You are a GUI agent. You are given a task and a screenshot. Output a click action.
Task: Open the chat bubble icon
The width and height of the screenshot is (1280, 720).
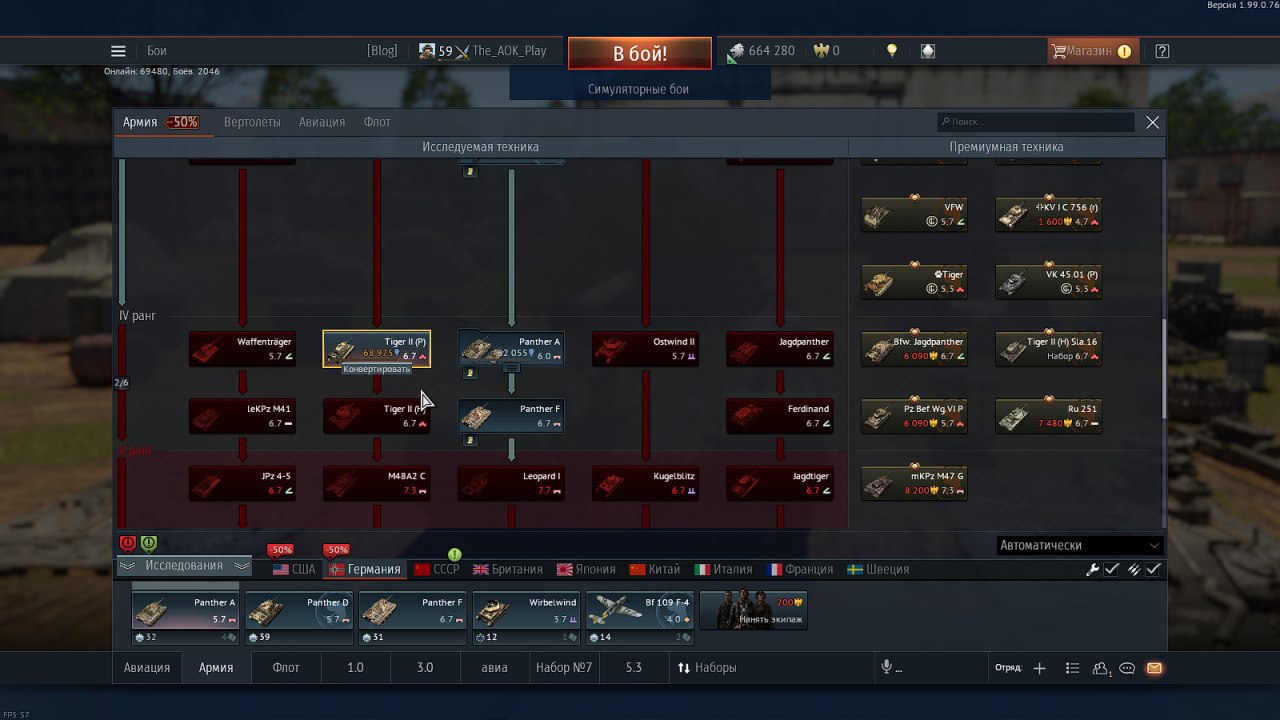[x=1127, y=668]
